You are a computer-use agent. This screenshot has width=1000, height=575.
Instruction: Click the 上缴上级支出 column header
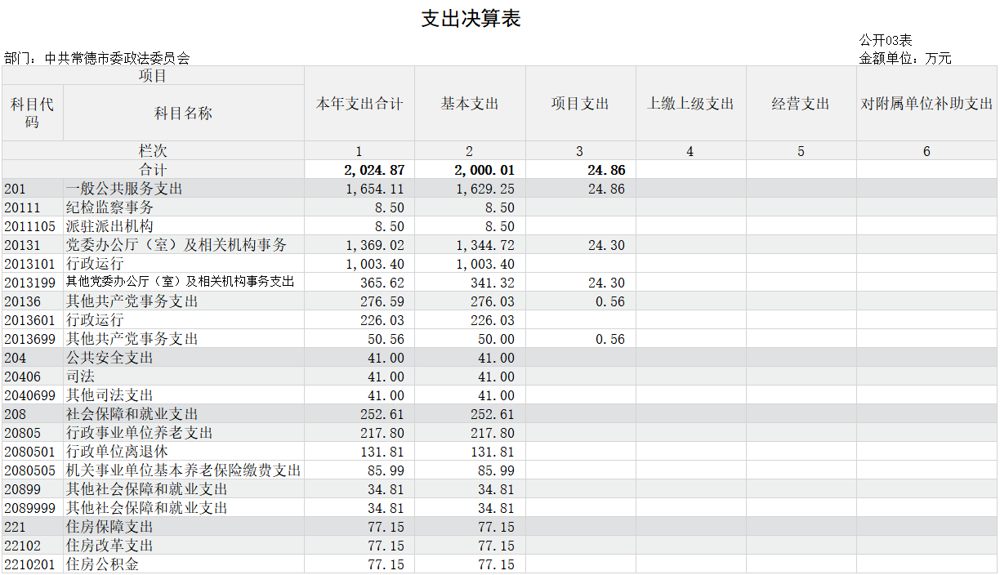(690, 104)
